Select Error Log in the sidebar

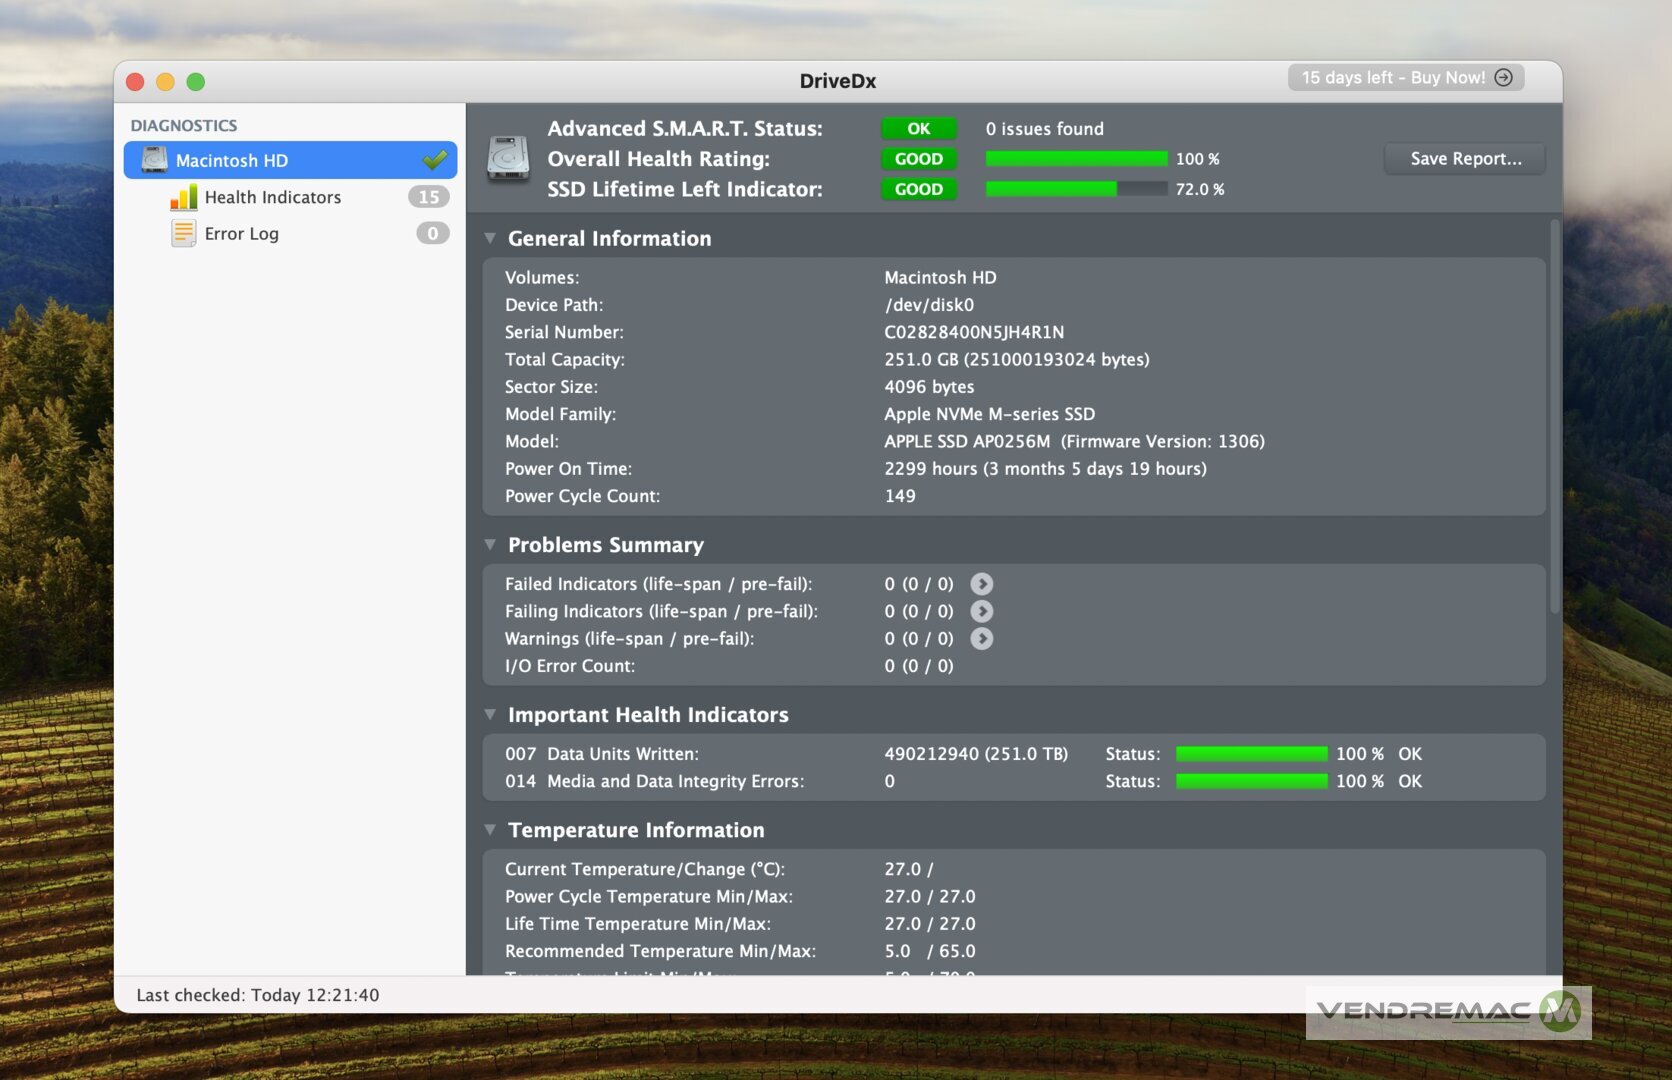(x=241, y=233)
